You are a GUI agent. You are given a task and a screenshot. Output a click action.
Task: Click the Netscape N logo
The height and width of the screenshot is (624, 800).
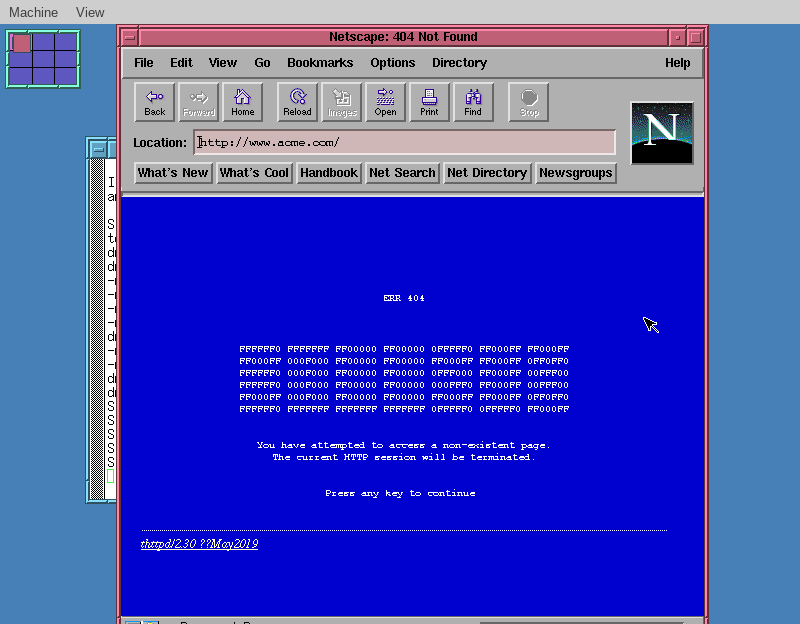tap(662, 133)
